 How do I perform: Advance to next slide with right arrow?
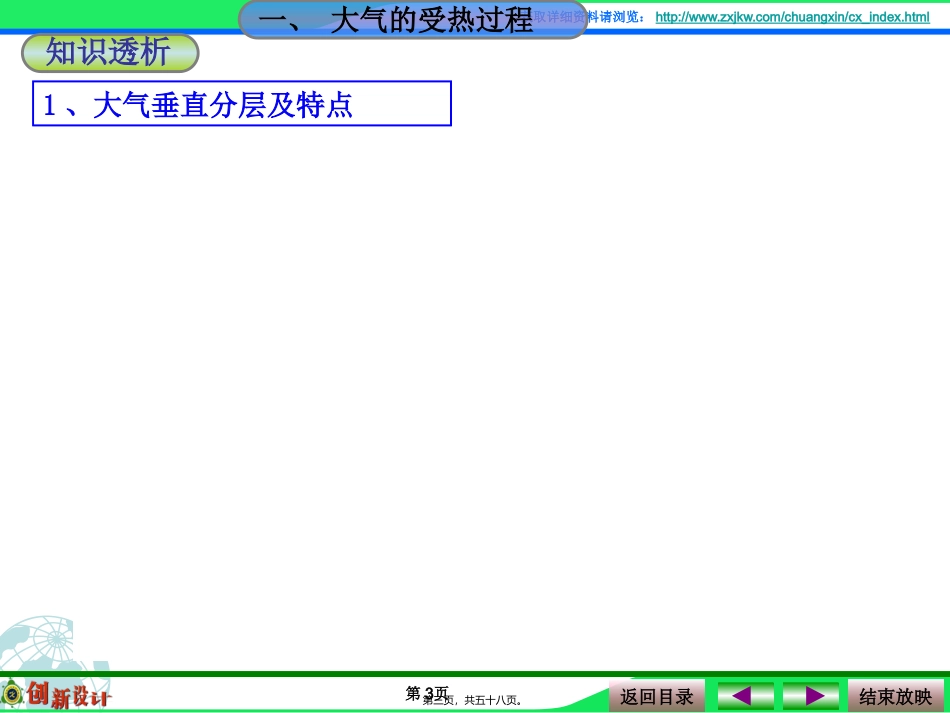(811, 696)
